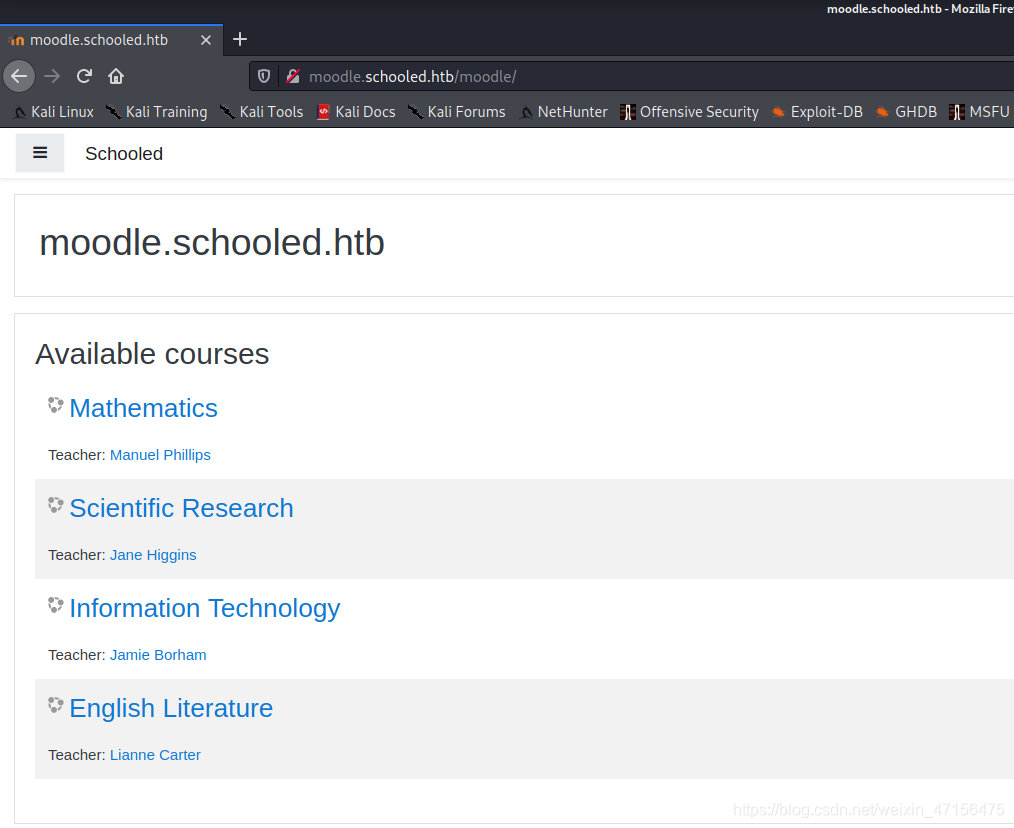Open the hamburger side menu
Screen dimensions: 1014x828
click(40, 153)
